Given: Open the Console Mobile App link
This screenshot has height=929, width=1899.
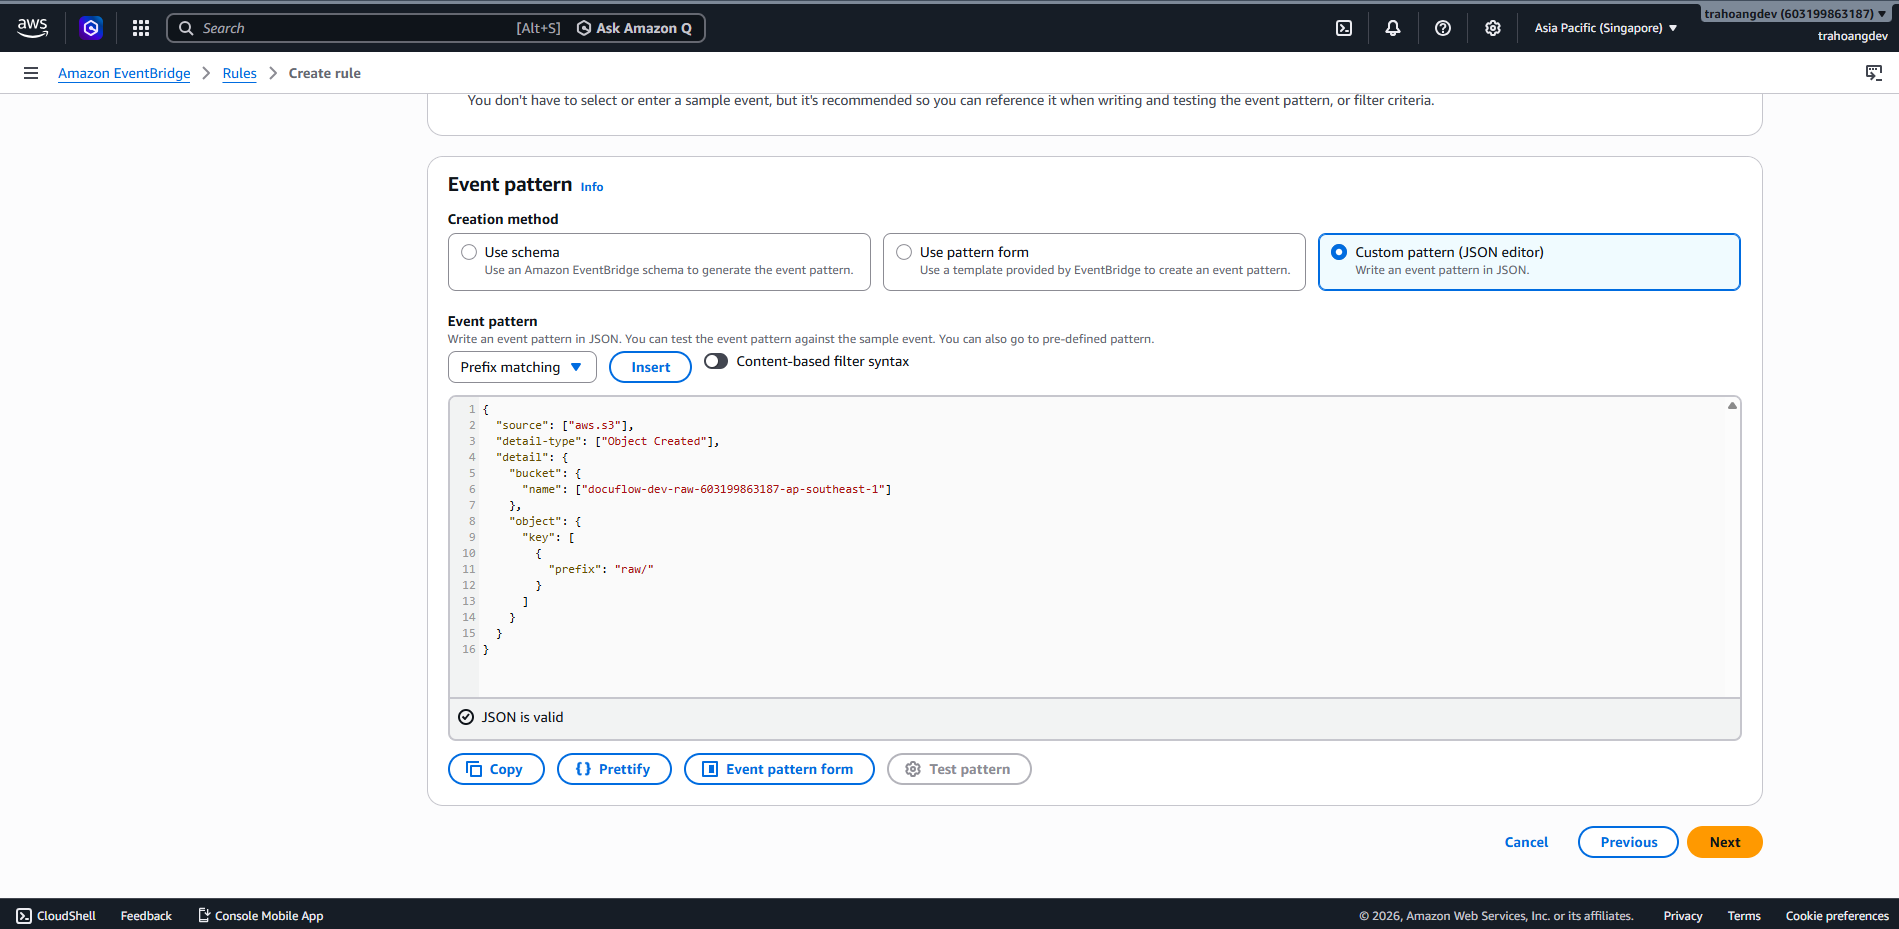Looking at the screenshot, I should tap(260, 915).
